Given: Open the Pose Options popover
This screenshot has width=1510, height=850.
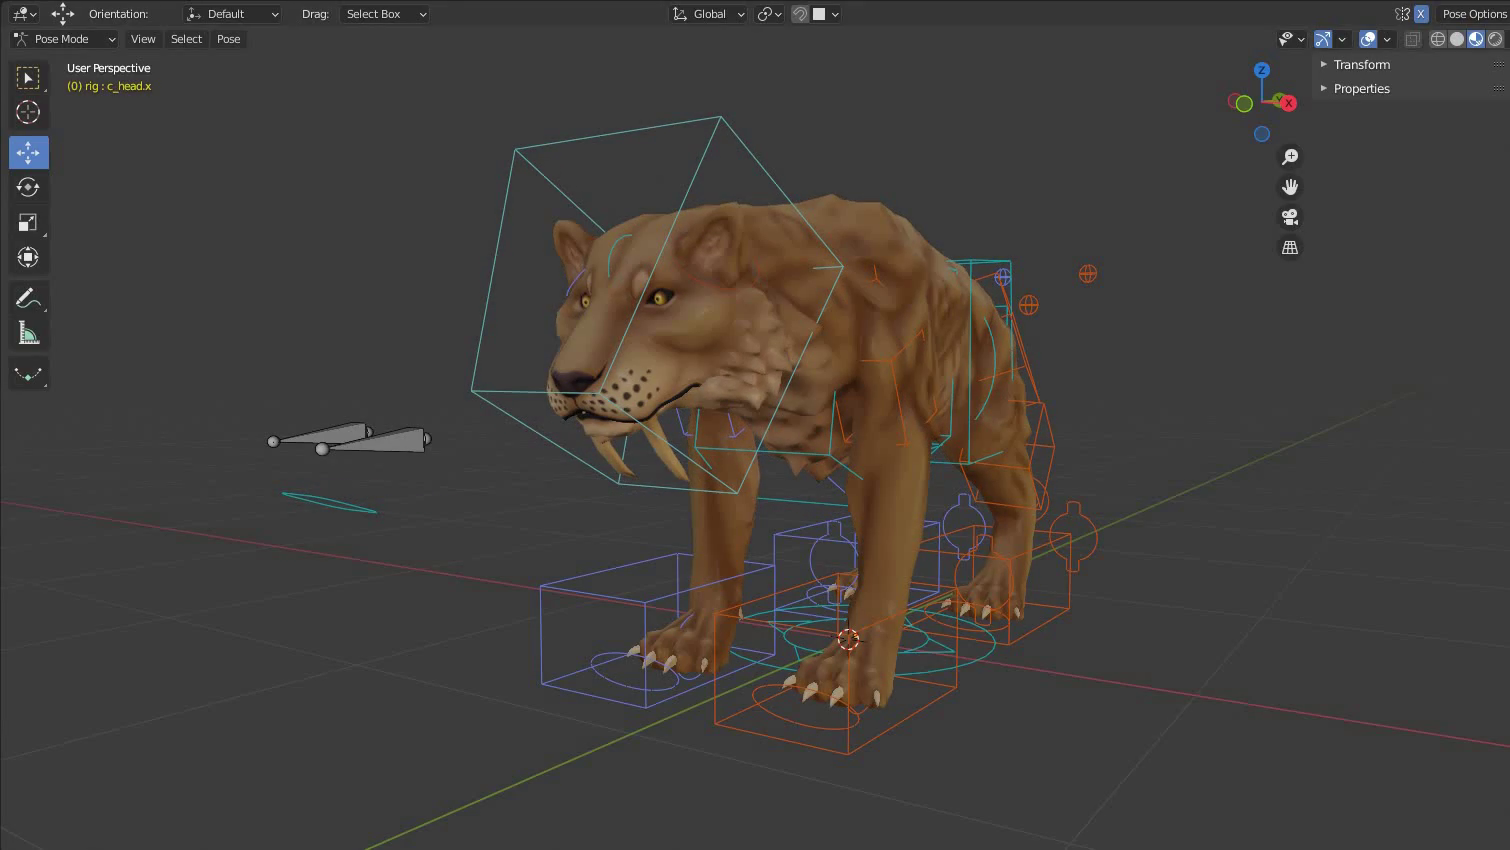Looking at the screenshot, I should [1473, 14].
